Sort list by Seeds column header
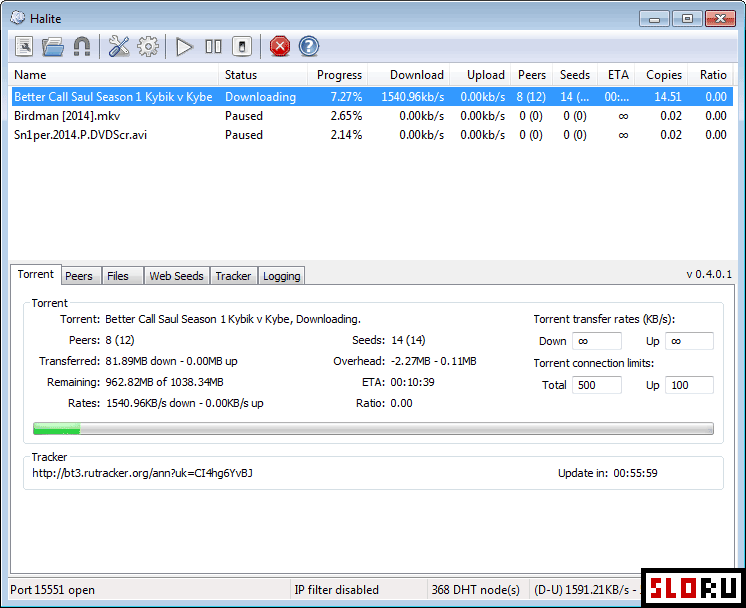 tap(575, 75)
